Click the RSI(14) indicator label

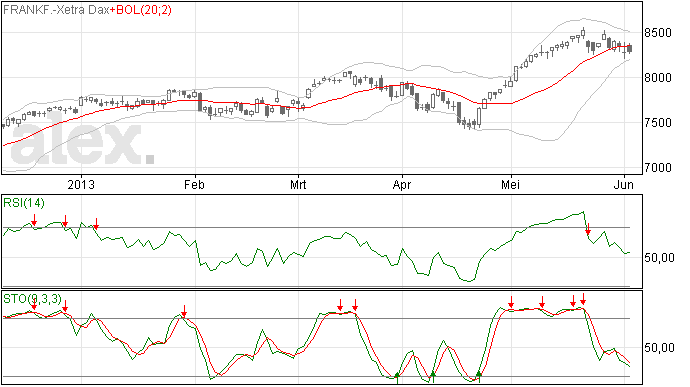[x=24, y=203]
